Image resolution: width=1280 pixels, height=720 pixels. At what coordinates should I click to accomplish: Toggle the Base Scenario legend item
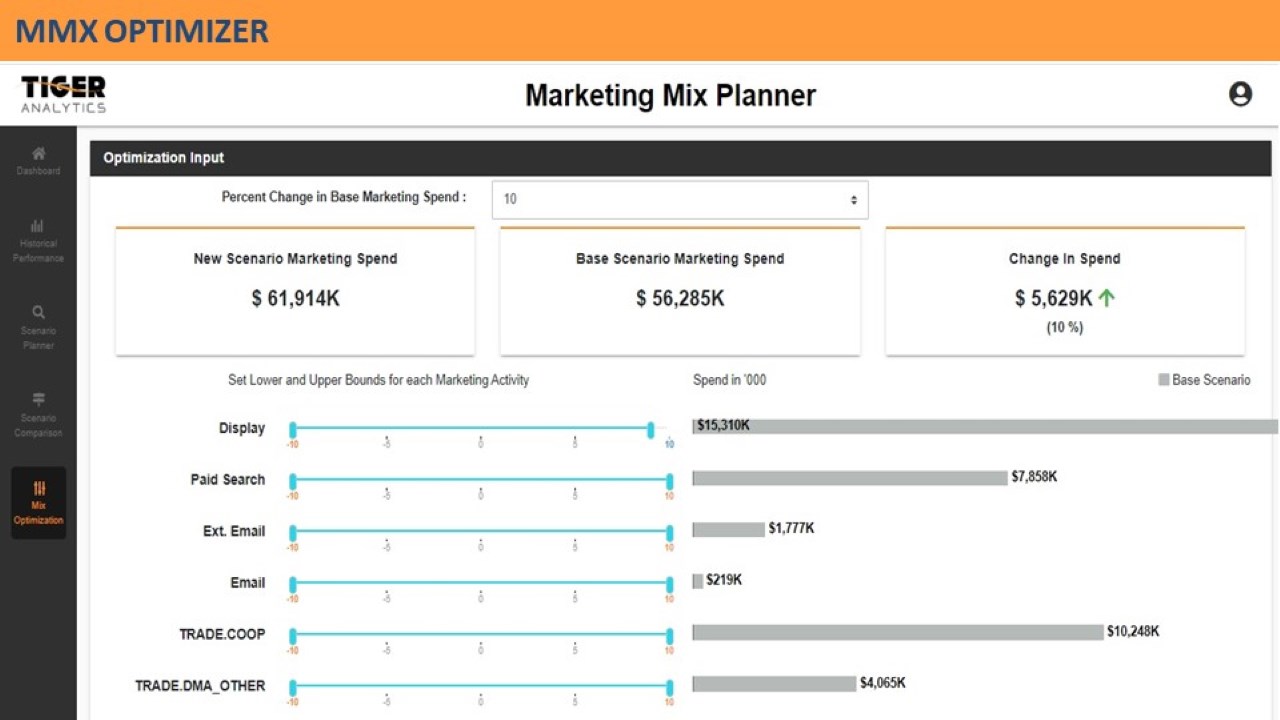click(x=1204, y=380)
